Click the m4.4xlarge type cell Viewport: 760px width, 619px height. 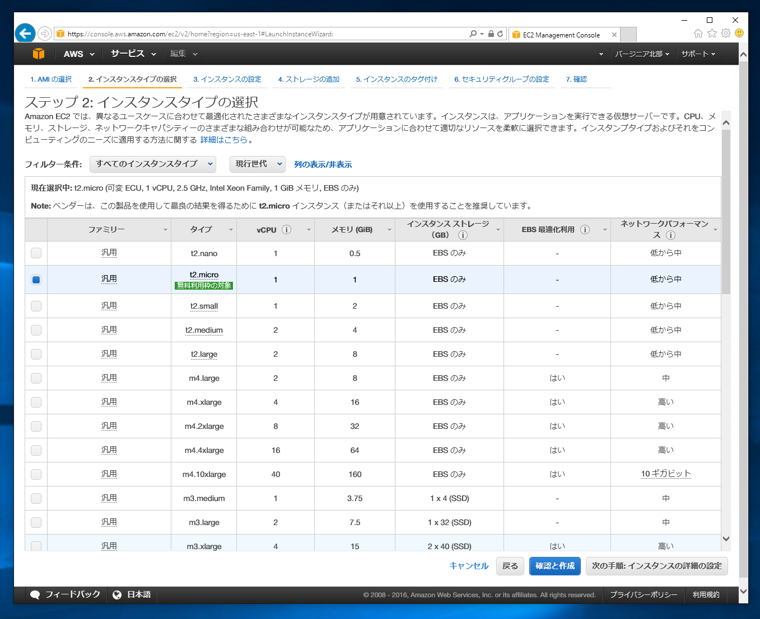click(x=204, y=450)
